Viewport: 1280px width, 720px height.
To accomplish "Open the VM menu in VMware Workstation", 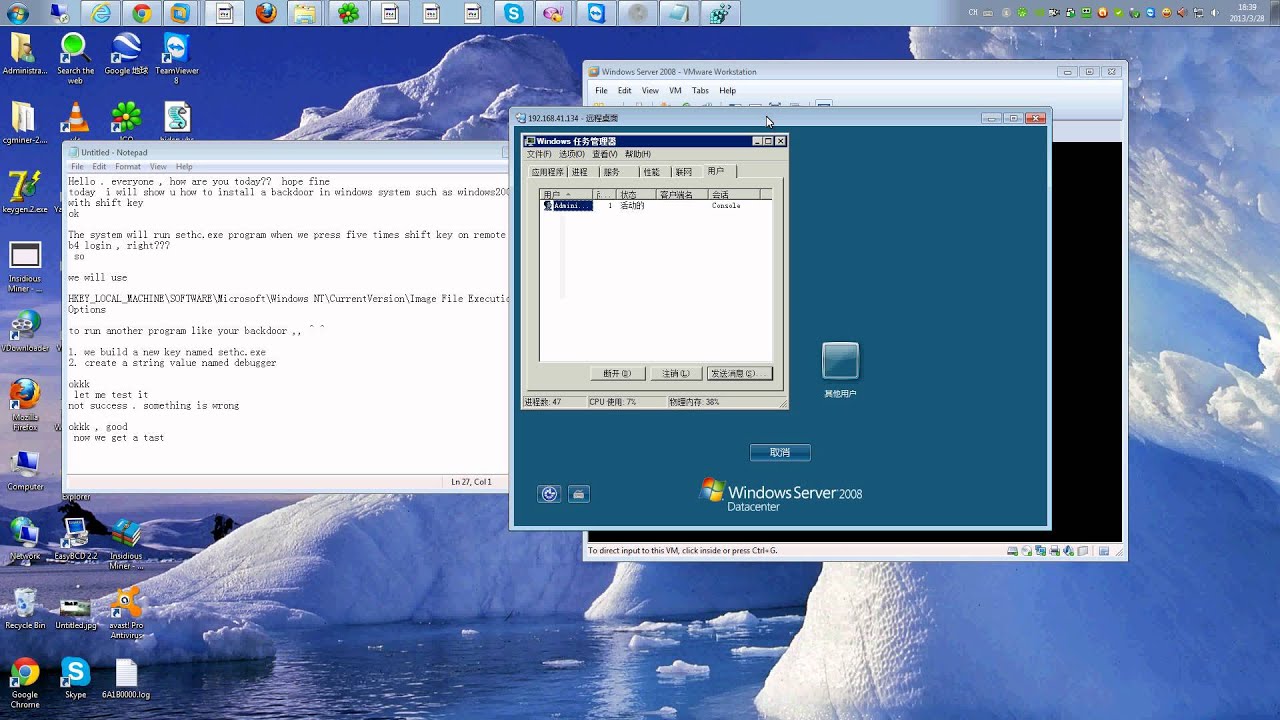I will click(x=675, y=90).
